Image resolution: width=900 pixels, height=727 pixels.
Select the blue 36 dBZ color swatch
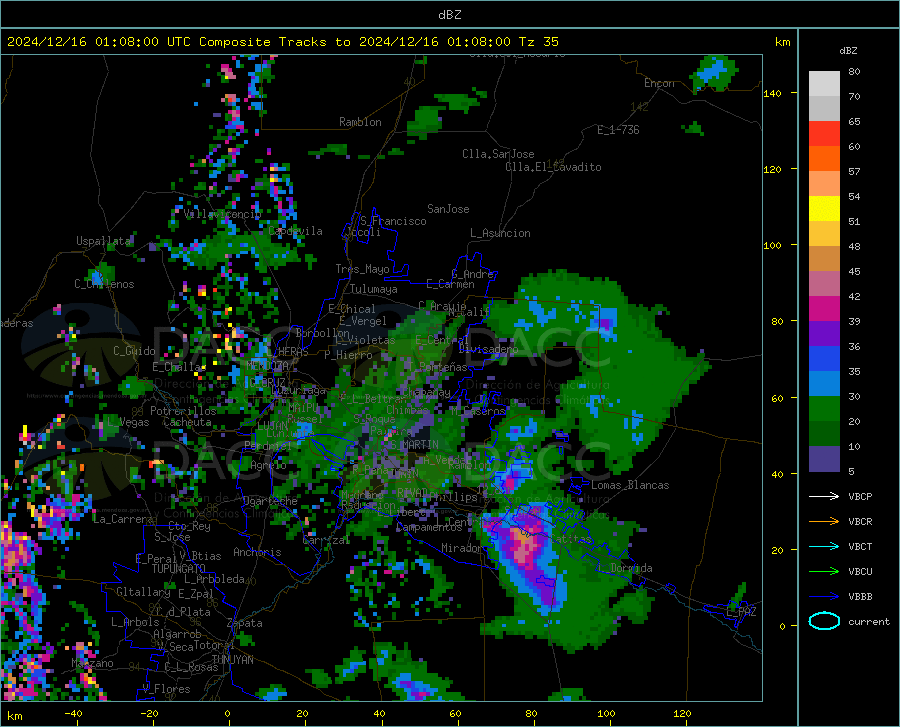824,359
